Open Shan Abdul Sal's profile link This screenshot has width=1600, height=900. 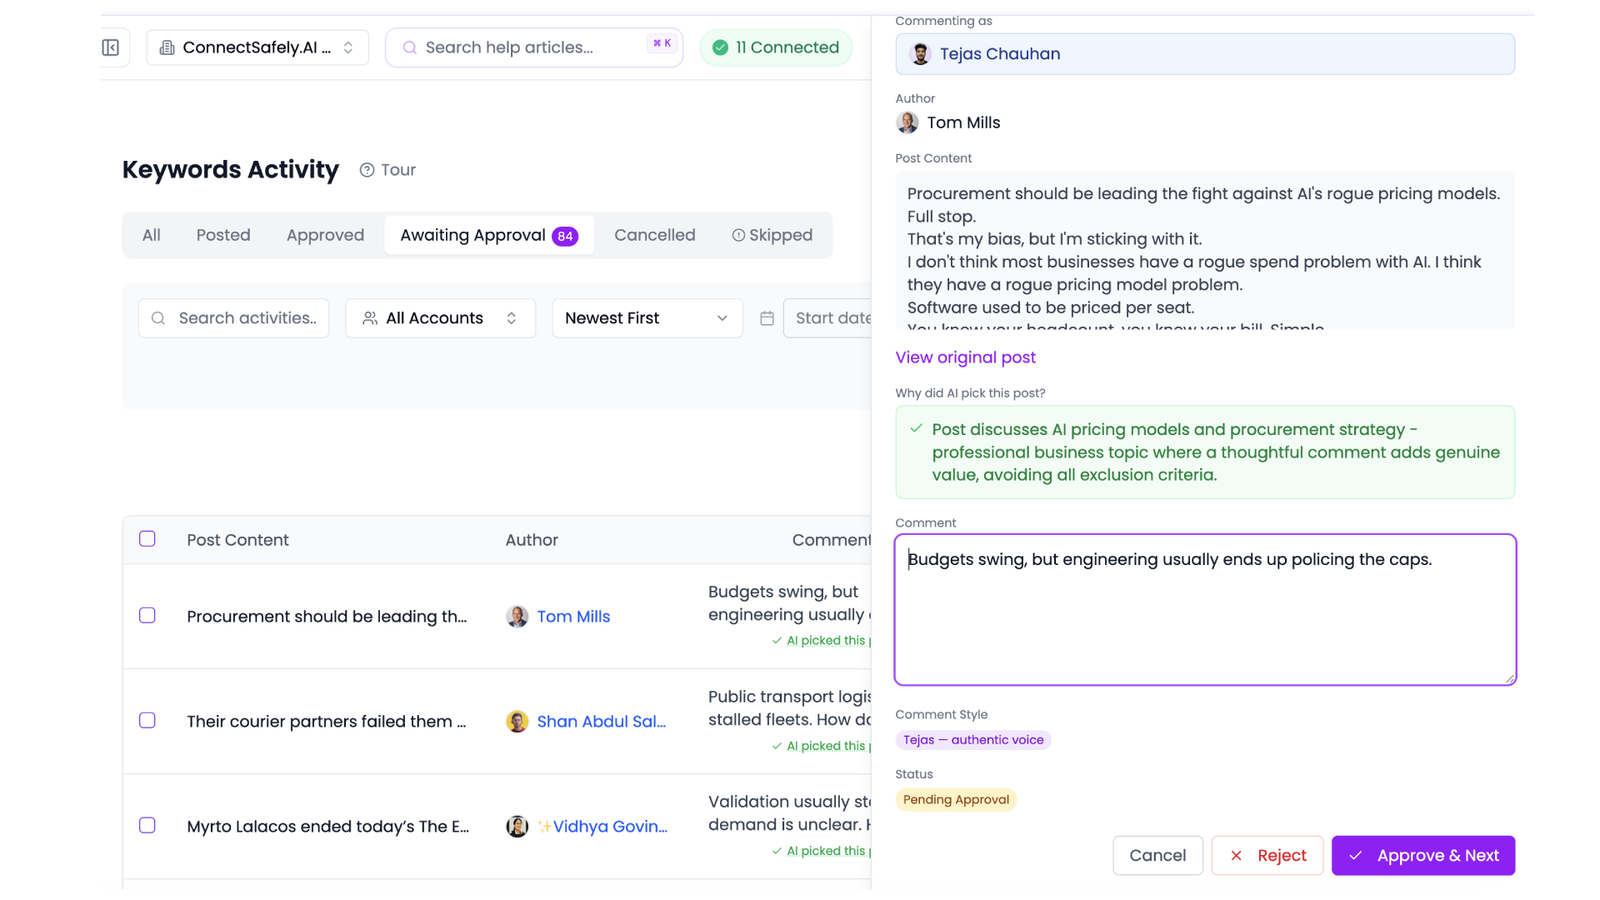click(601, 722)
